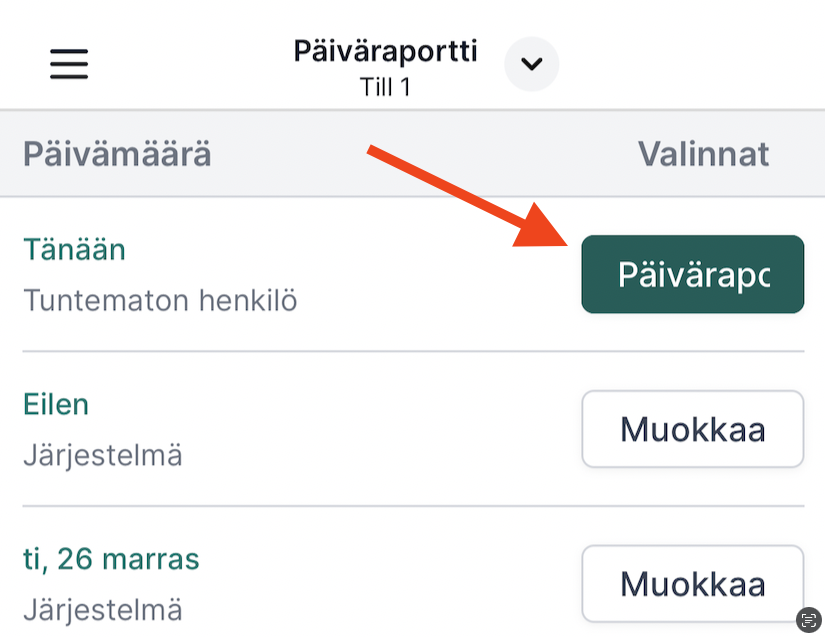This screenshot has width=825, height=637.
Task: Open the hamburger navigation menu
Action: [x=69, y=64]
